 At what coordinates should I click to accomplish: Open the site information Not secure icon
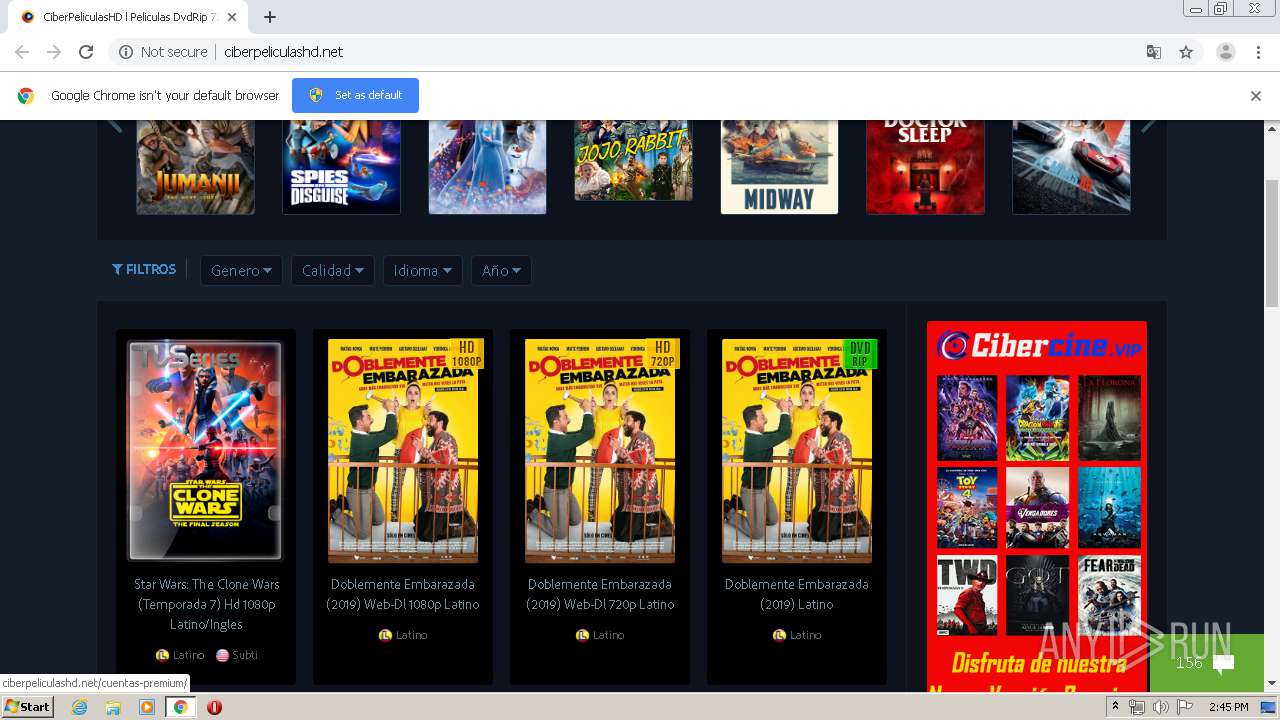126,52
